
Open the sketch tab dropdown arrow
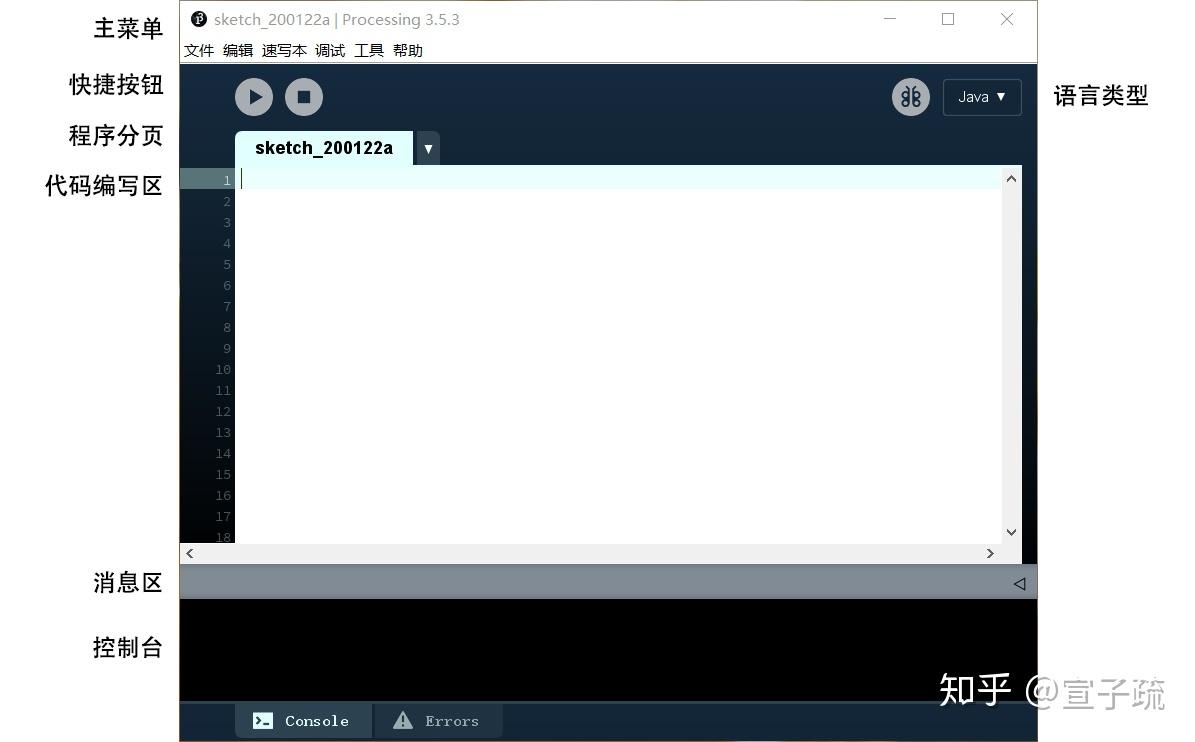tap(428, 148)
